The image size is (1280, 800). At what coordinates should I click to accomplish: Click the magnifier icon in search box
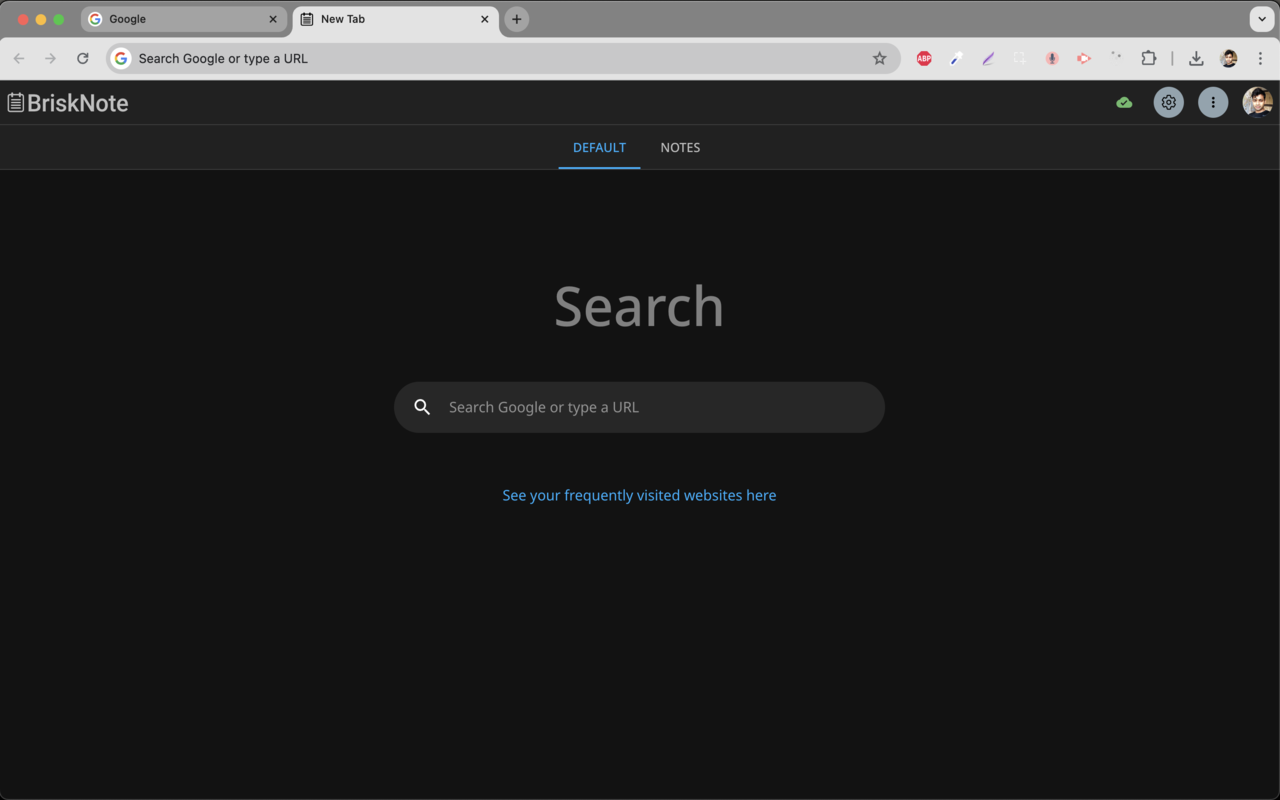tap(422, 407)
